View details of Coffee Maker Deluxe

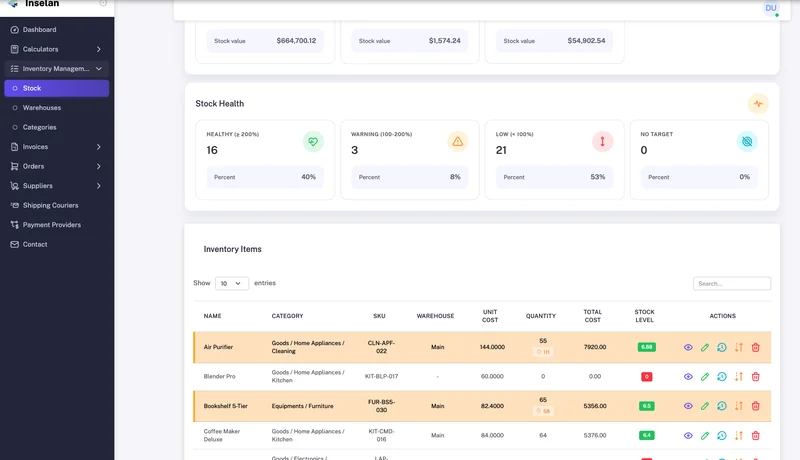(x=688, y=435)
